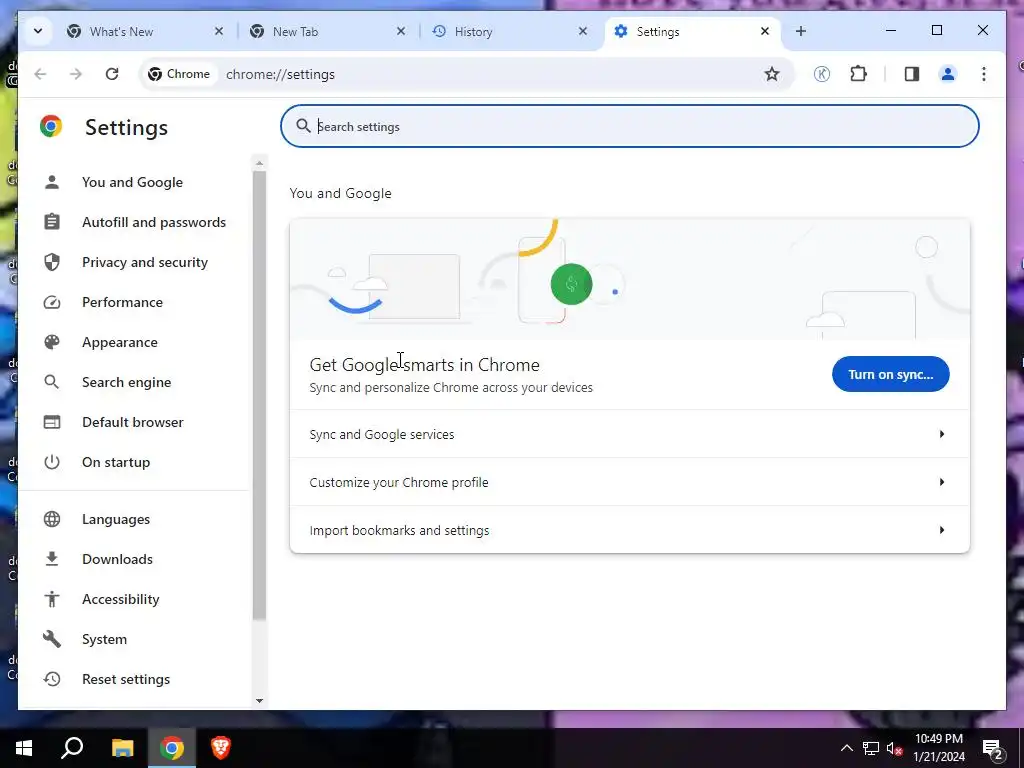Viewport: 1024px width, 768px height.
Task: Open You and Google in sidebar
Action: 133,182
